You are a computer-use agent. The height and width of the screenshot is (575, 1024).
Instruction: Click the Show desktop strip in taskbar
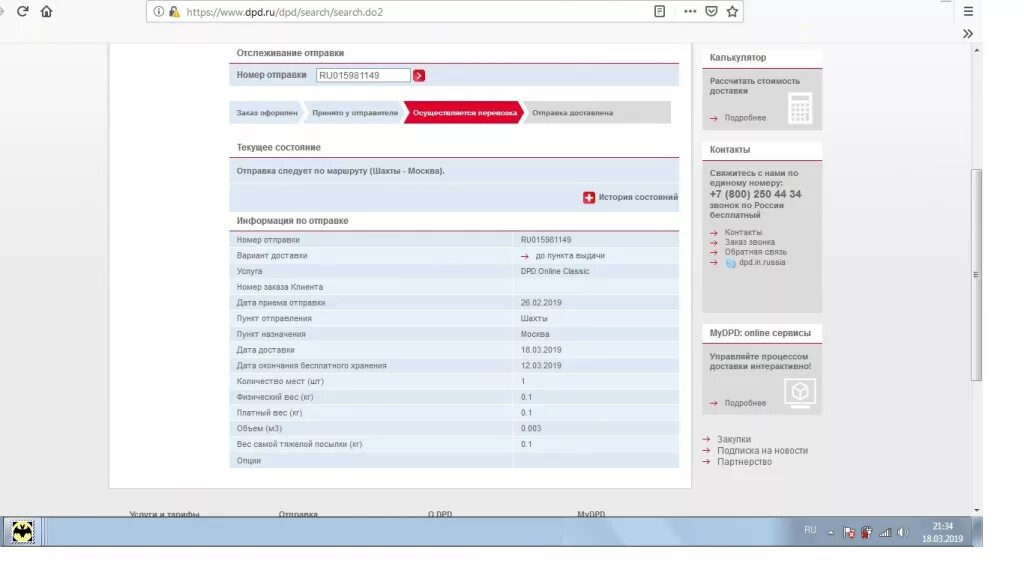tap(977, 532)
